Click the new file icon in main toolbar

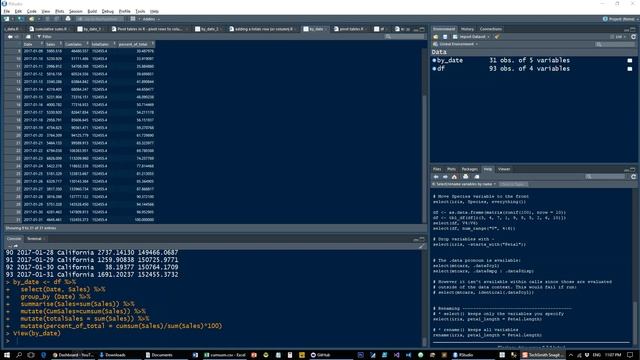click(7, 19)
